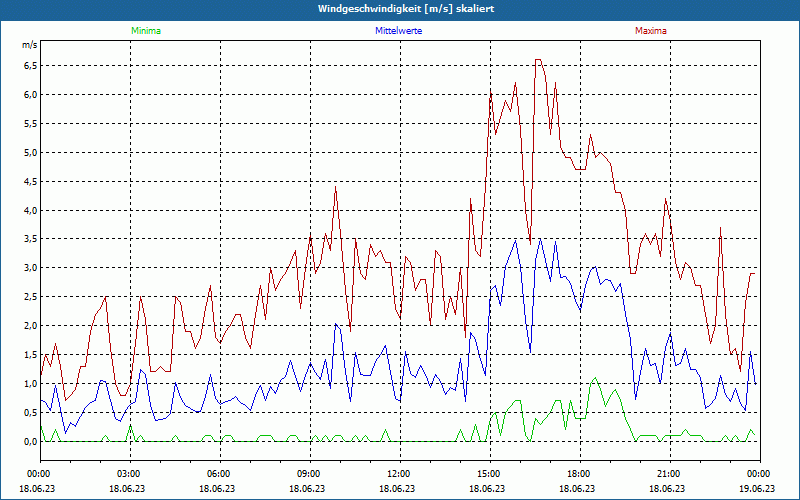800x500 pixels.
Task: Click the "6,0" y-axis value
Action: pyautogui.click(x=31, y=94)
